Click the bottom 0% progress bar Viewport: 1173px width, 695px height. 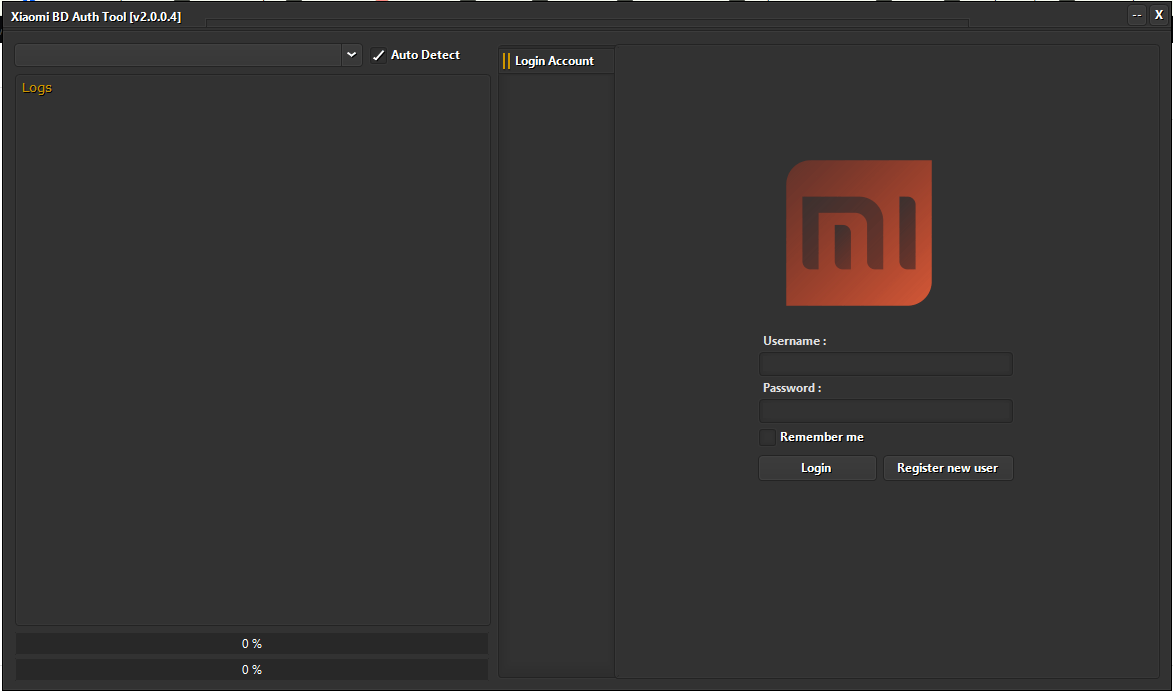point(250,669)
